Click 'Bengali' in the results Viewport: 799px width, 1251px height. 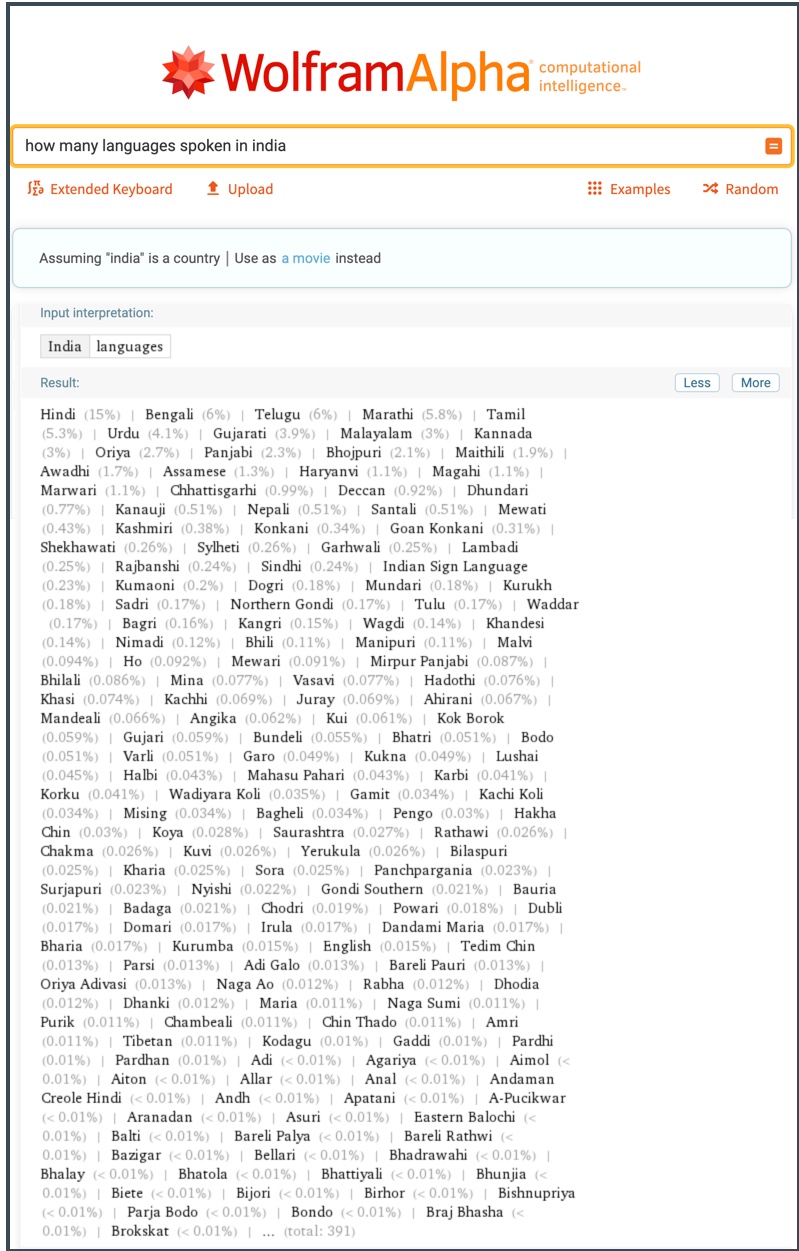click(171, 414)
